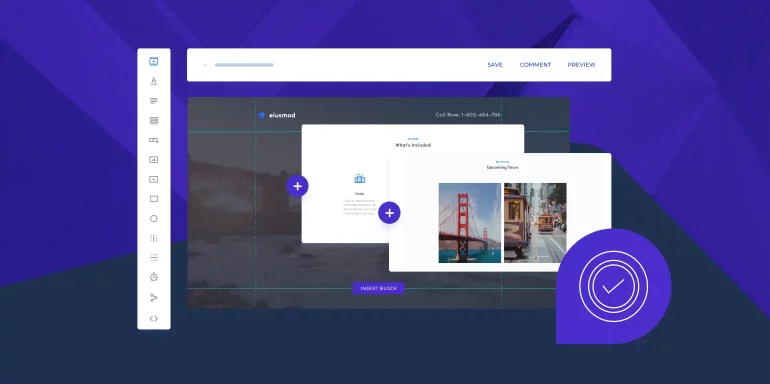Click the 'Call Now: 1-800-464-786' text
Viewport: 770px width, 384px height.
click(468, 115)
